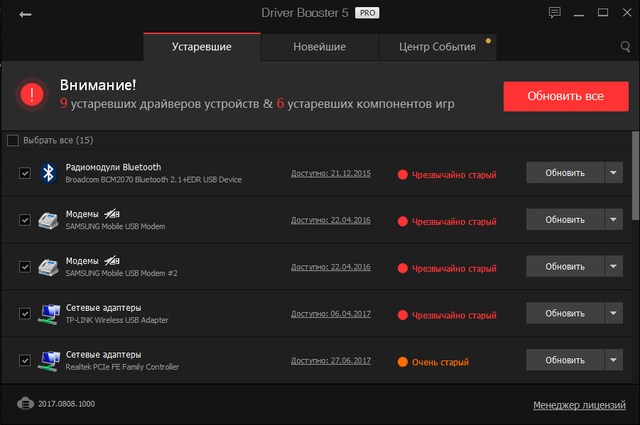640x425 pixels.
Task: Select Радиомодули Bluetooth device name
Action: coord(113,167)
